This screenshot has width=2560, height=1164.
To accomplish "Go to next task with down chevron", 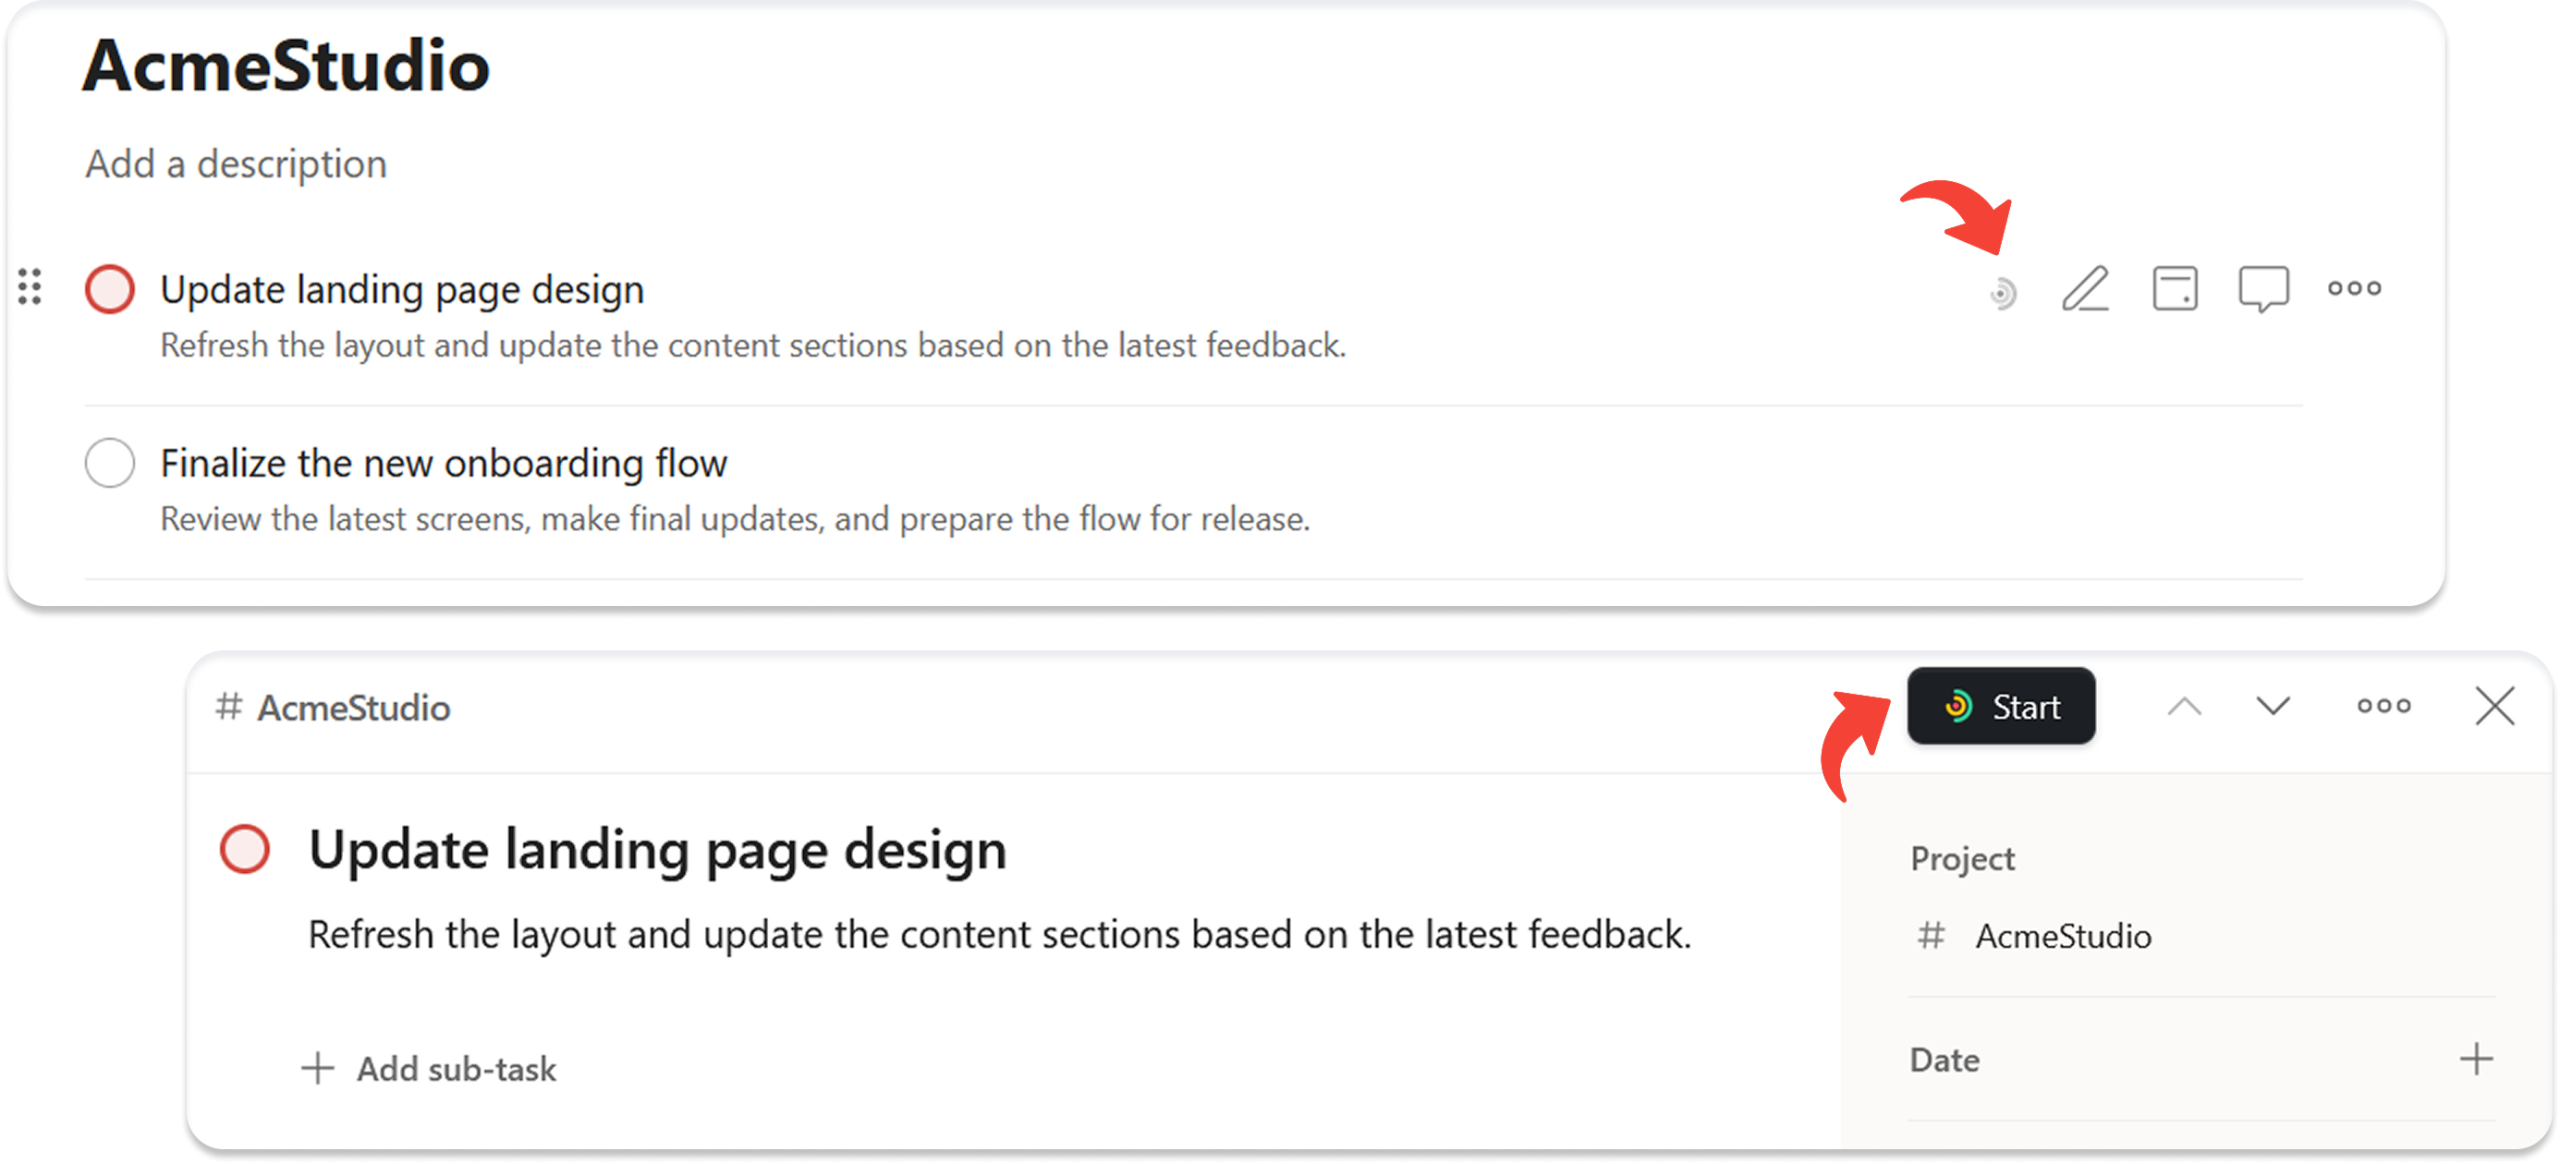I will 2273,707.
